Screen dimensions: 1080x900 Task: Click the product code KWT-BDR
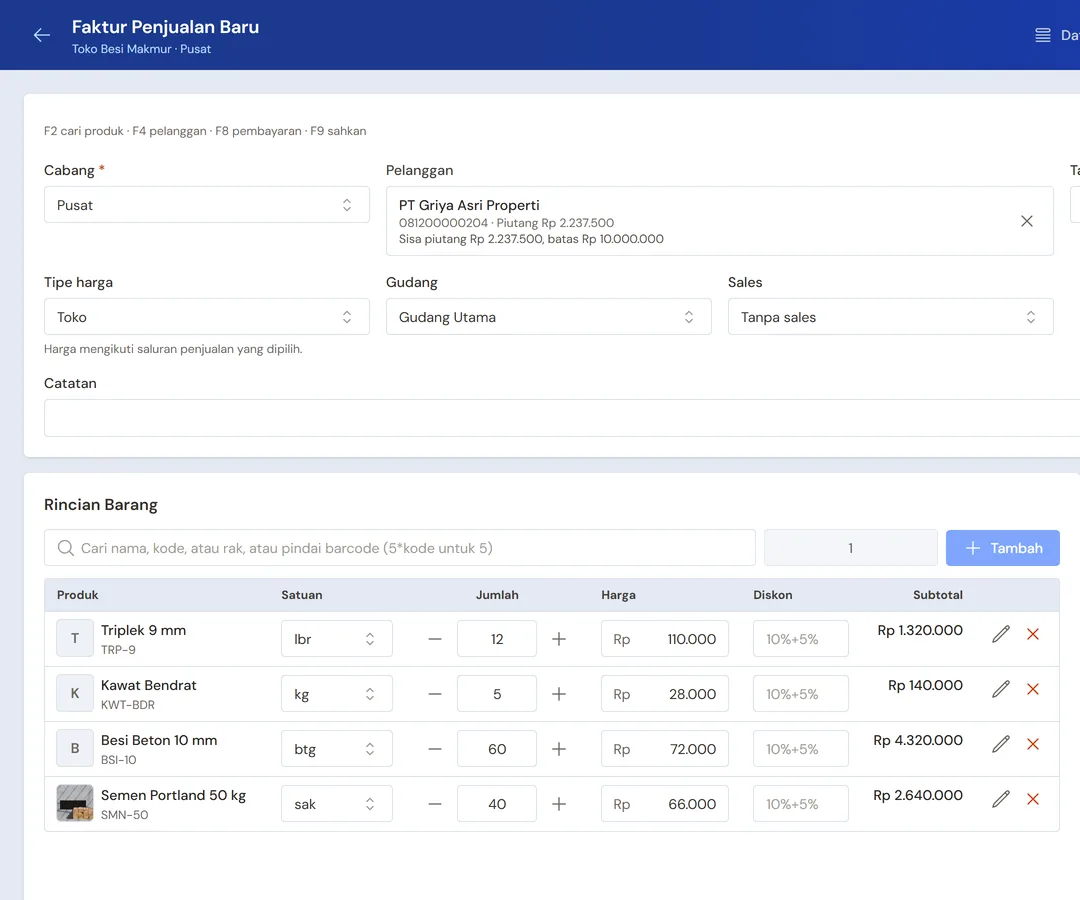coord(128,705)
